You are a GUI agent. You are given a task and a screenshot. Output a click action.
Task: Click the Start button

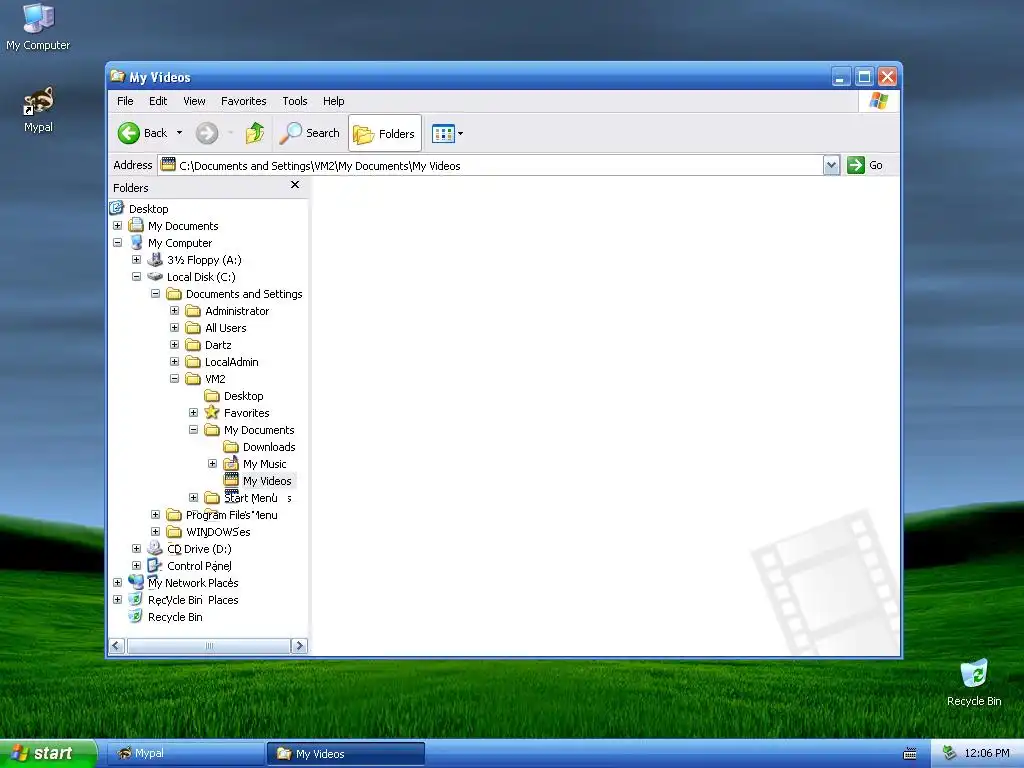click(x=48, y=753)
